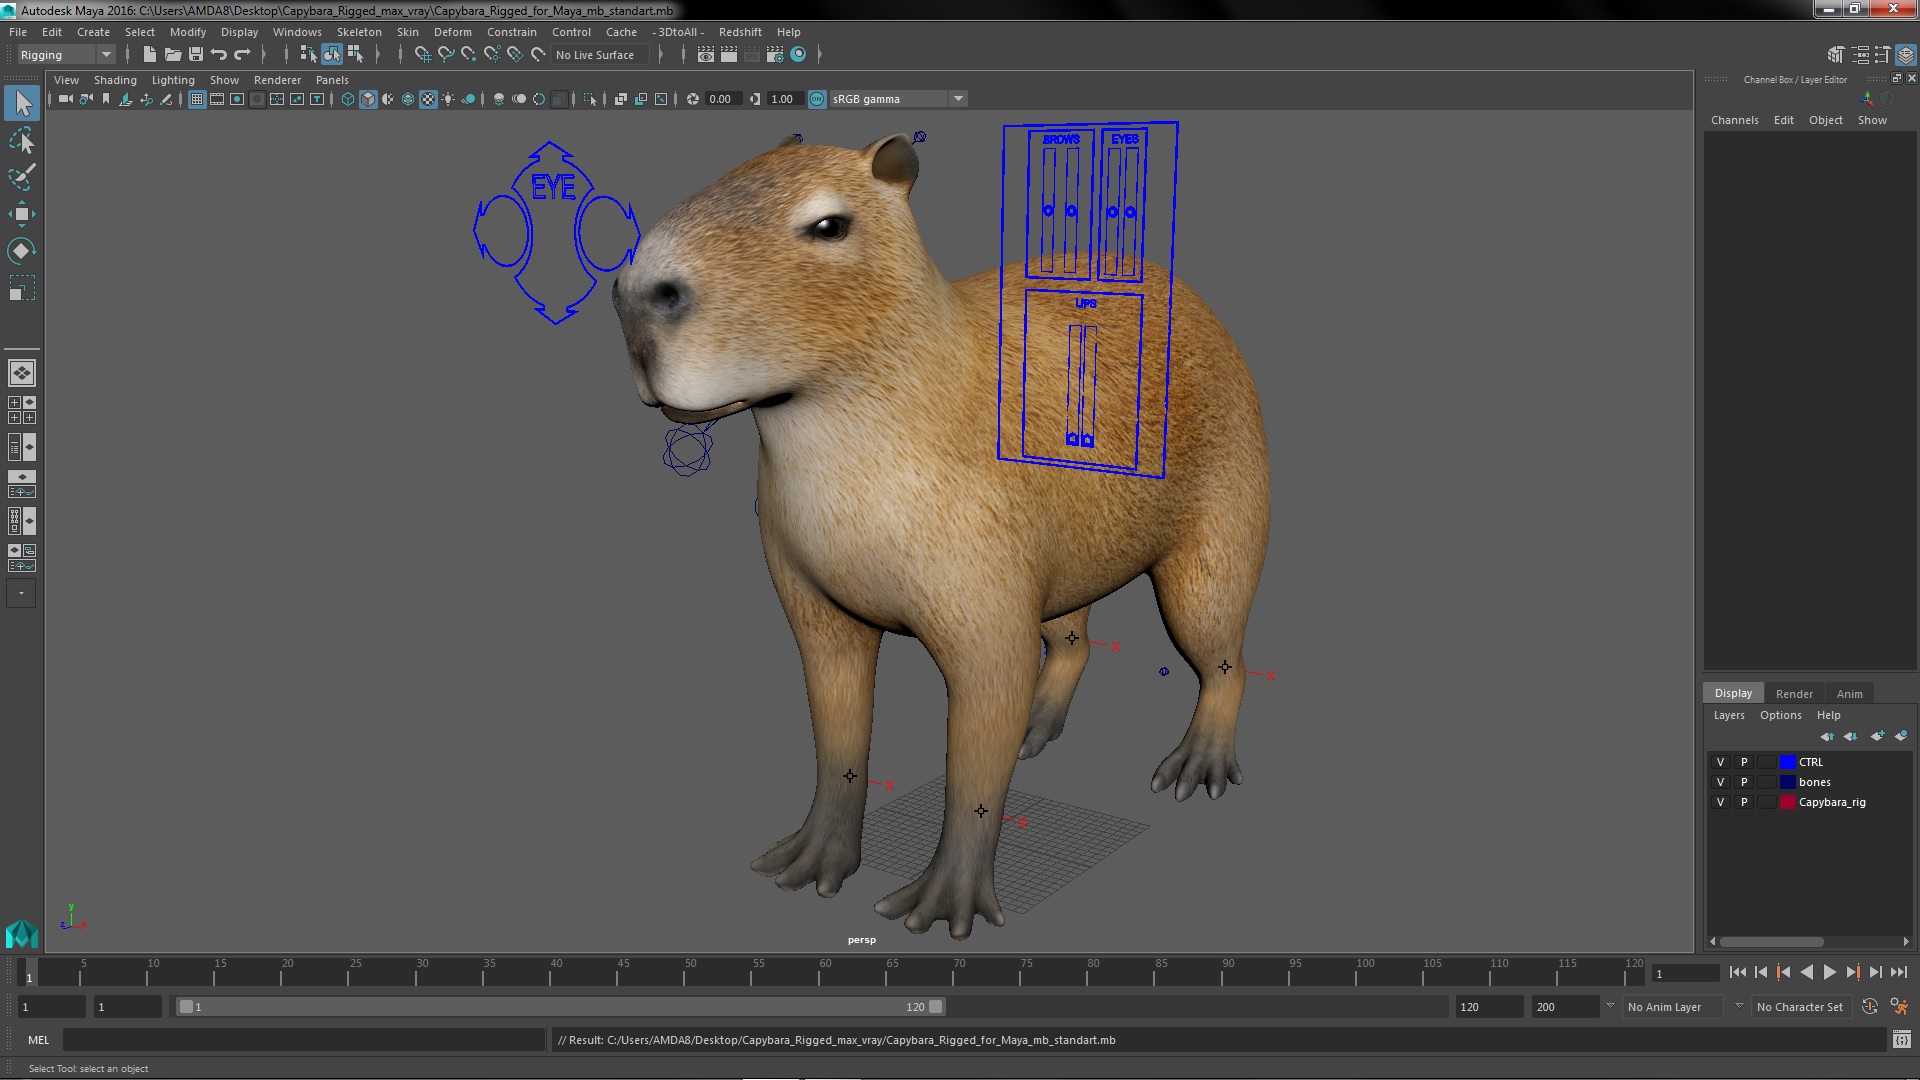Switch to the Anim layer tab
This screenshot has height=1080, width=1920.
pos(1850,694)
